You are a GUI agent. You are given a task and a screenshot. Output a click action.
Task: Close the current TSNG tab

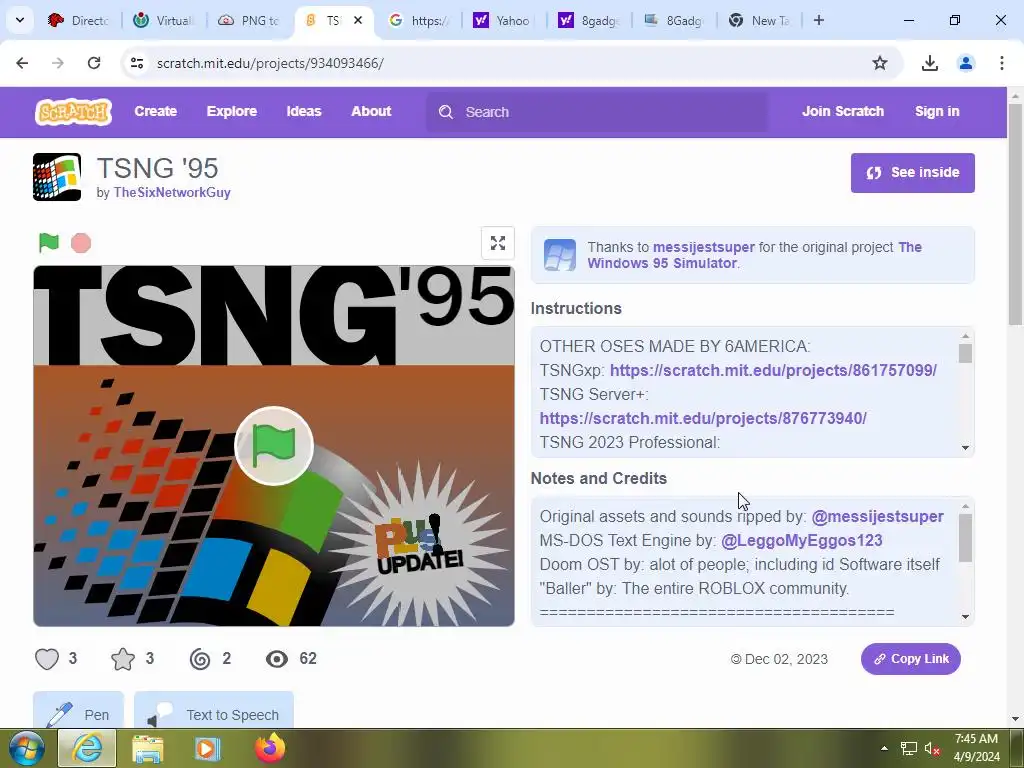coord(358,20)
